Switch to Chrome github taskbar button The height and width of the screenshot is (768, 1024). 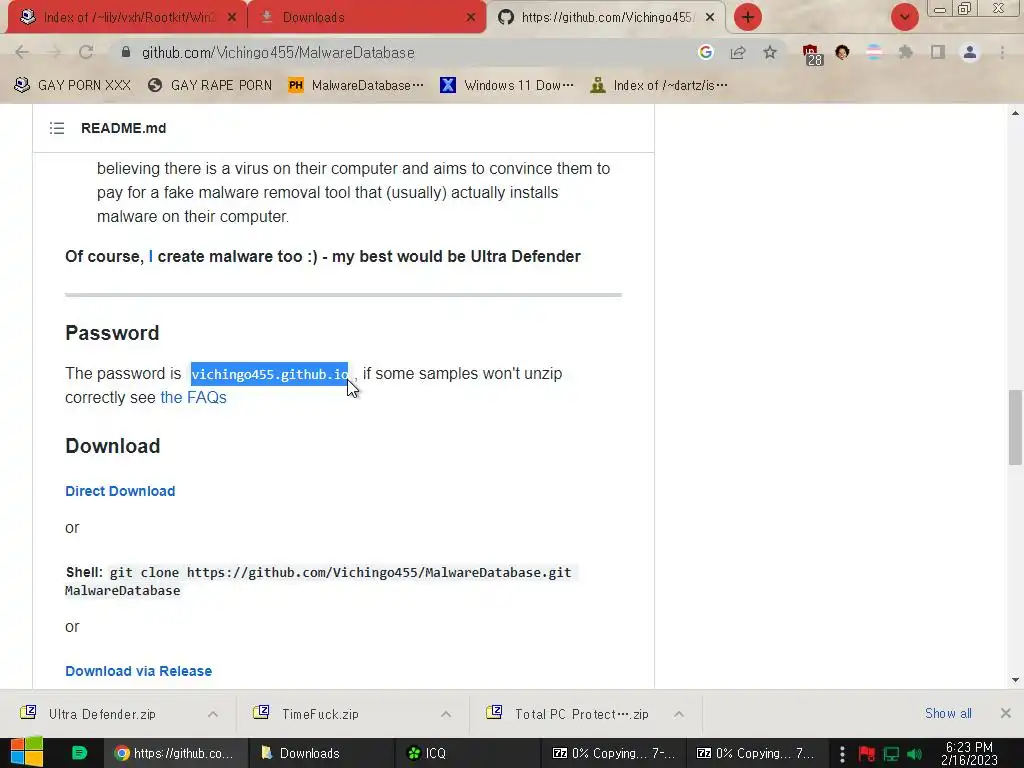[x=174, y=753]
